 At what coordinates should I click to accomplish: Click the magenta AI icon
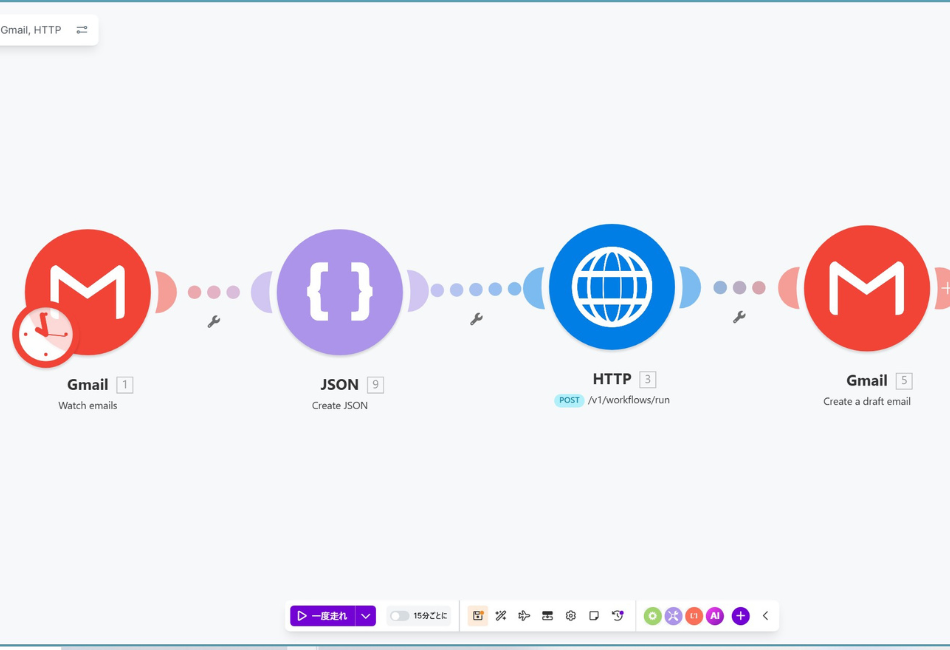pyautogui.click(x=715, y=616)
